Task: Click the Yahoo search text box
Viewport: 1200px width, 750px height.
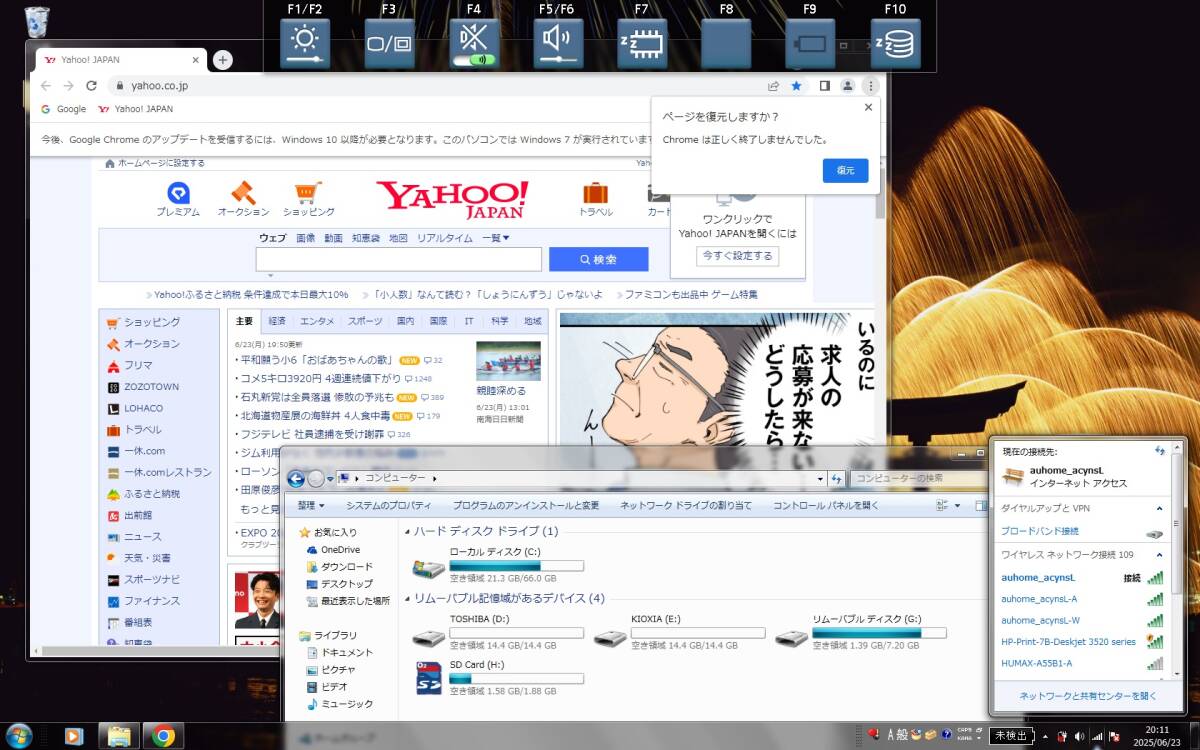Action: click(399, 259)
